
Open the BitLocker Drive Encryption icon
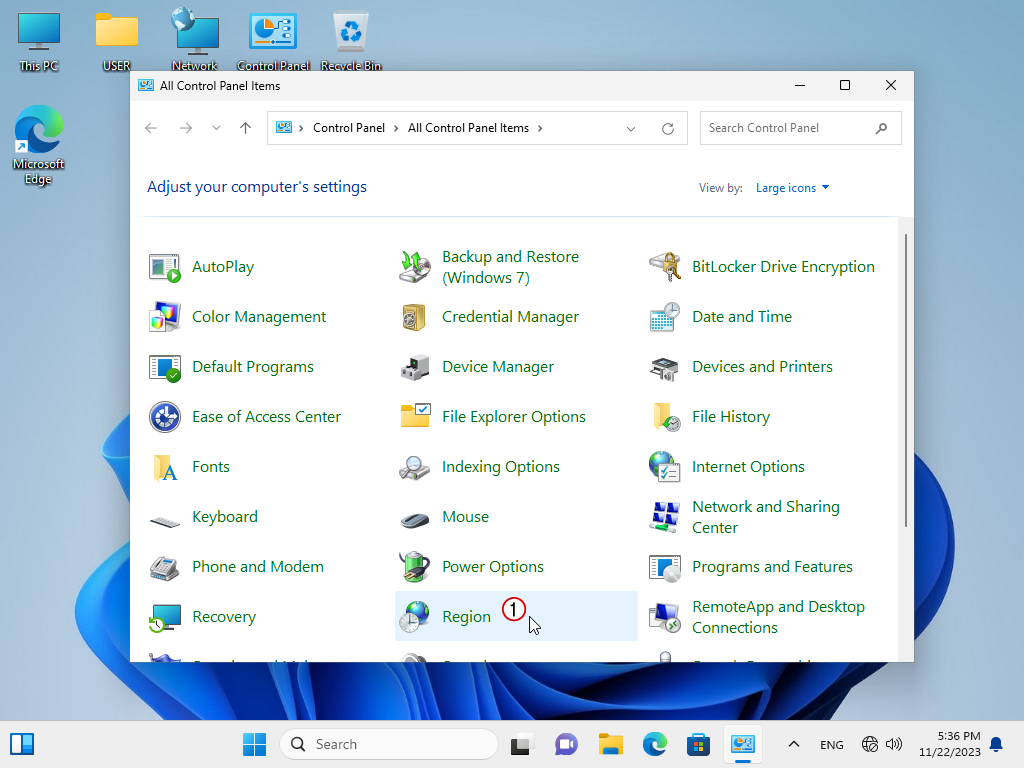tap(665, 267)
